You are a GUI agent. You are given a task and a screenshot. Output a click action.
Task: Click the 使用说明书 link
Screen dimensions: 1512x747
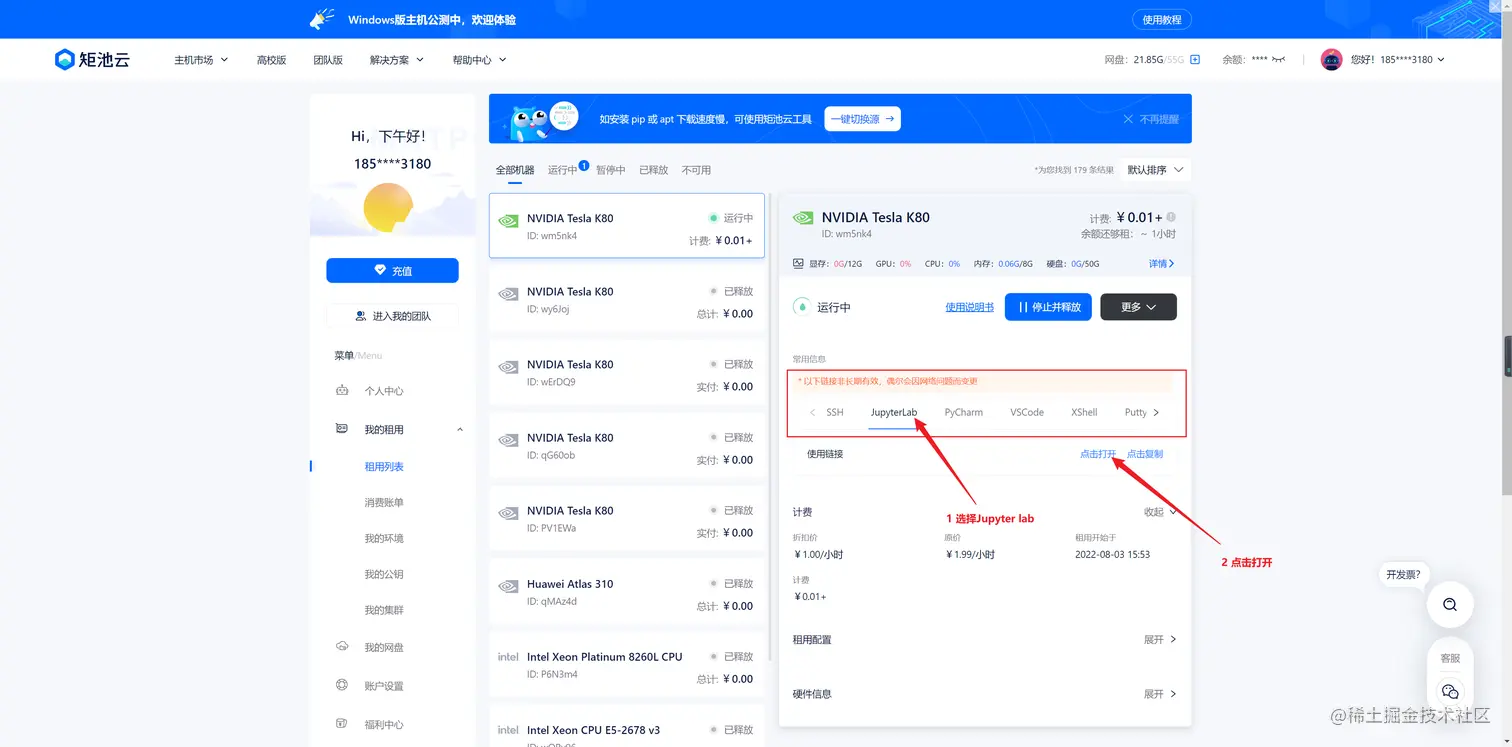click(x=969, y=307)
